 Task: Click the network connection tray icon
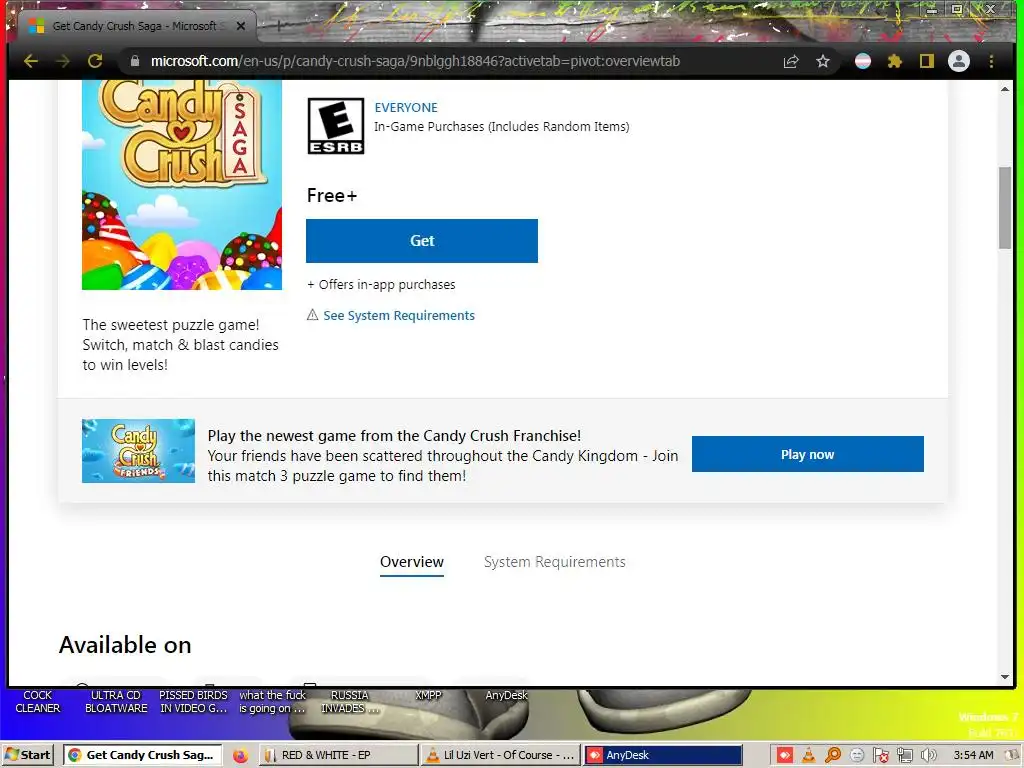[904, 756]
